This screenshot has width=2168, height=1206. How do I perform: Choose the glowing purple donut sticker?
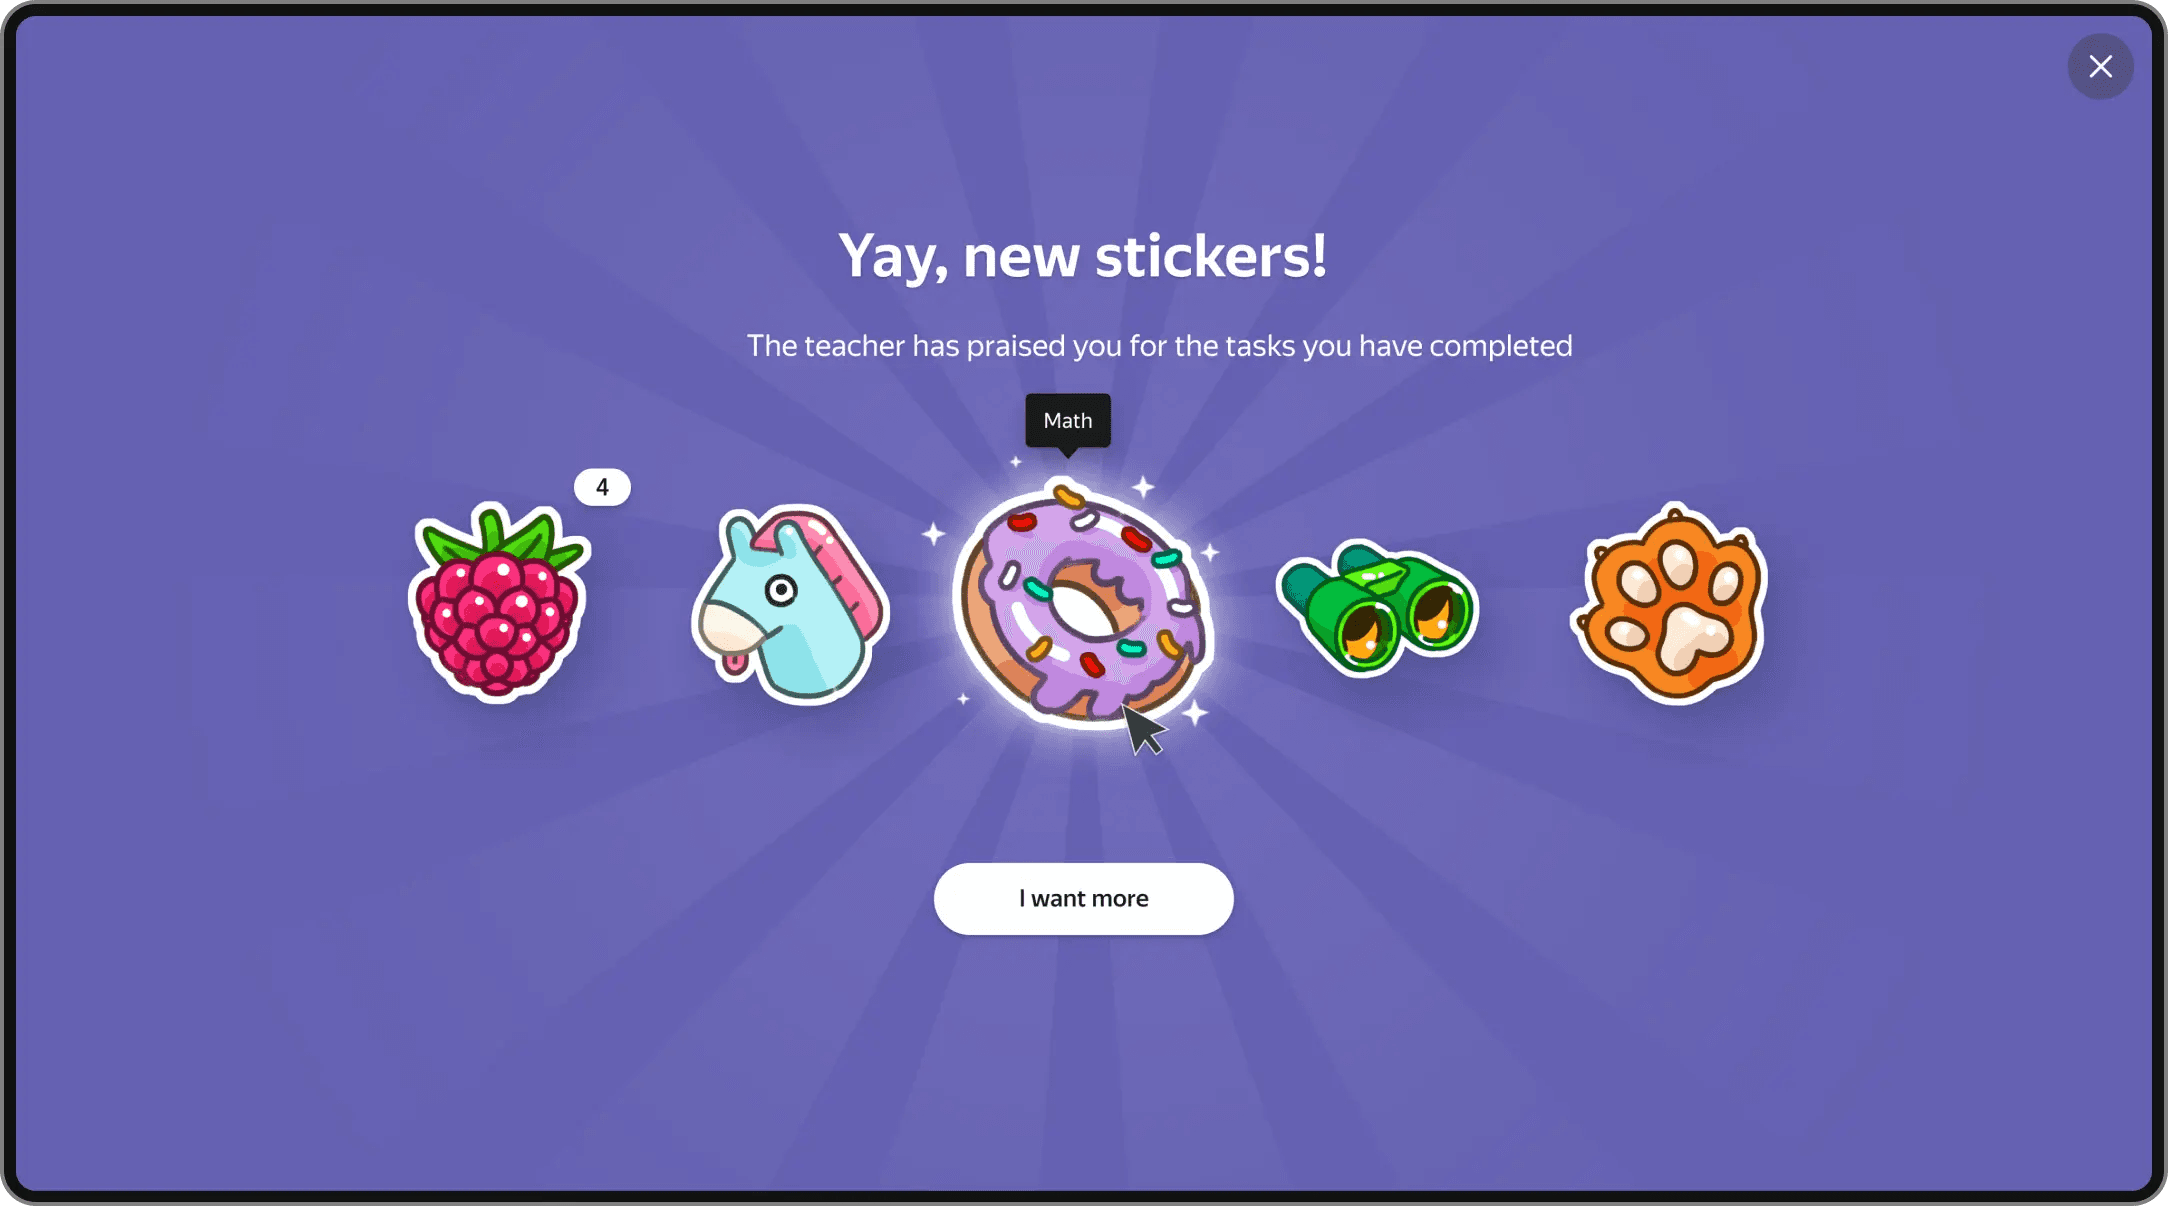[1083, 603]
